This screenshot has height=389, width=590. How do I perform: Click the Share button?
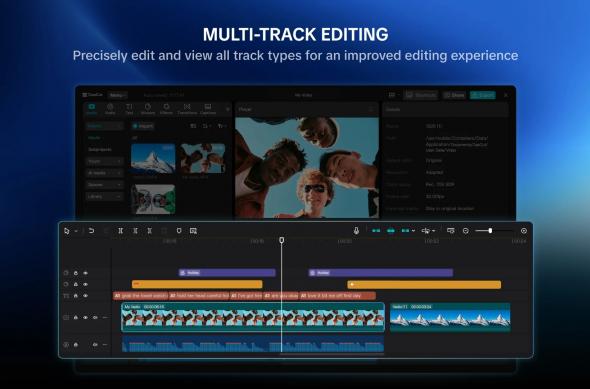click(455, 95)
